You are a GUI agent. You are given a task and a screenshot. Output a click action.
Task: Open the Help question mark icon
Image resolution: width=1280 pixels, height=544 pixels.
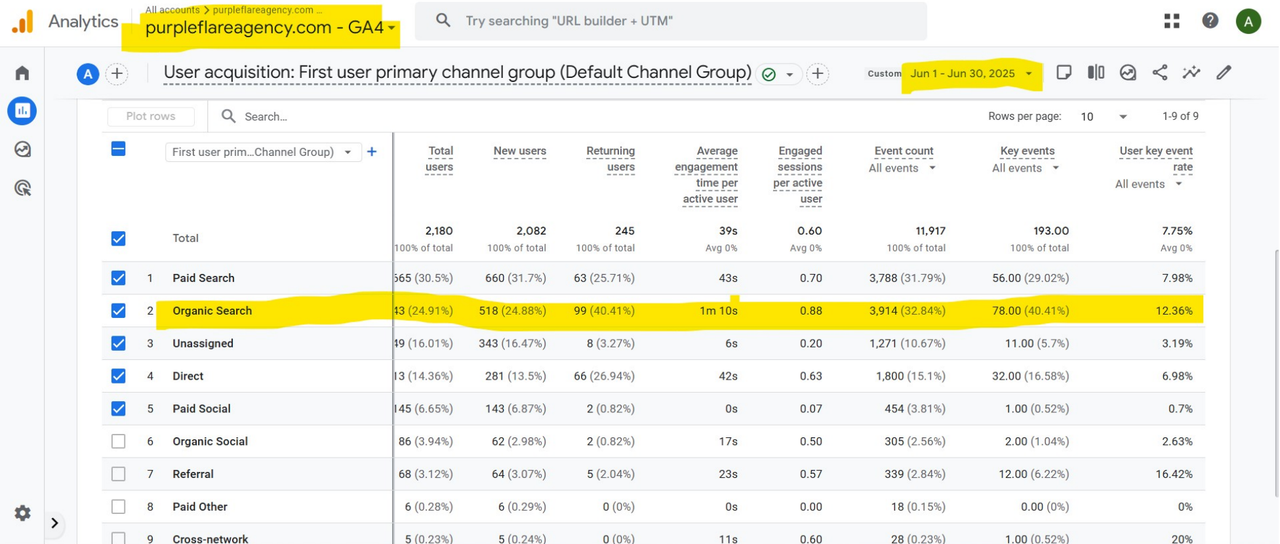[x=1210, y=21]
